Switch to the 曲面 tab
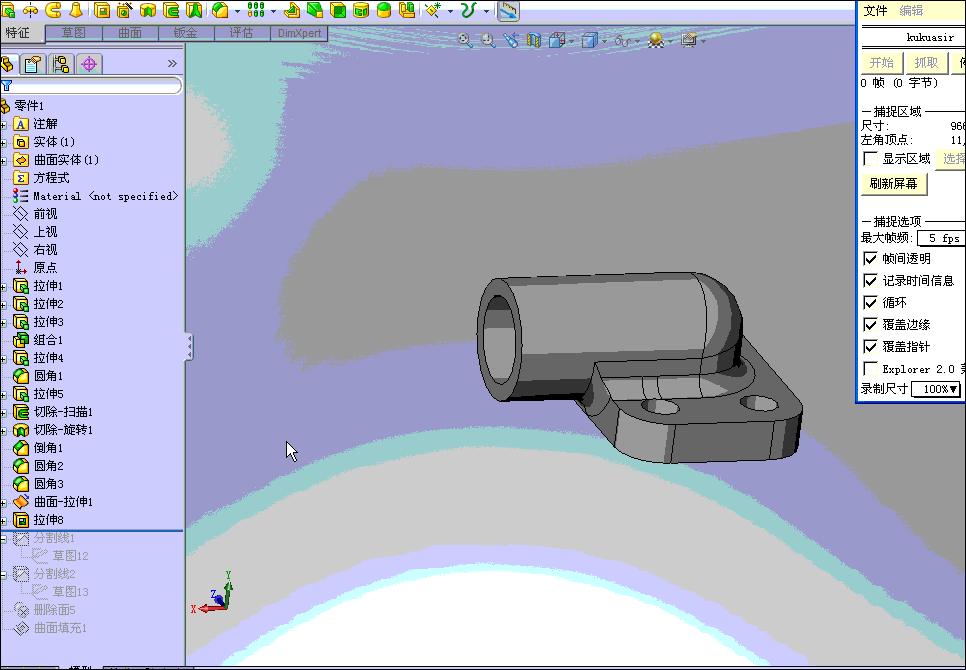966x670 pixels. (x=130, y=33)
